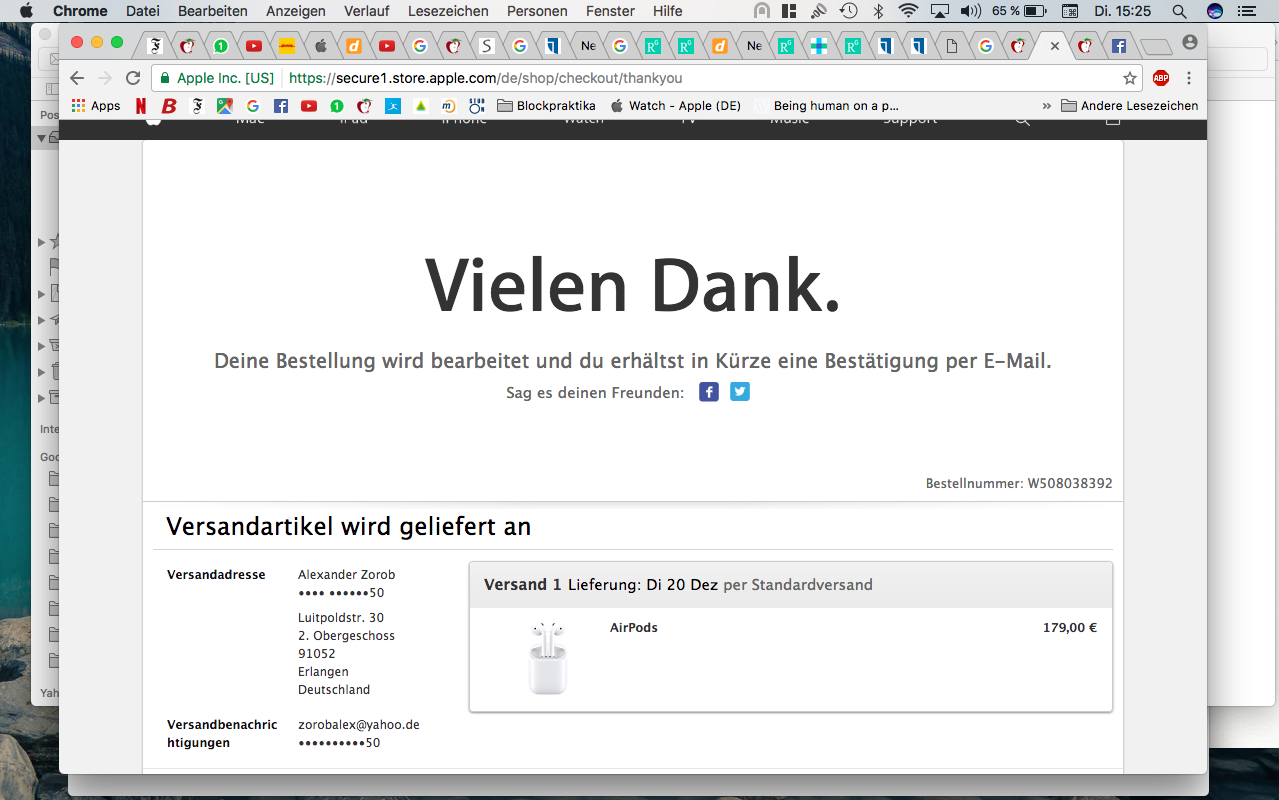Open the Google Maps bookmark
Viewport: 1279px width, 800px height.
224,105
